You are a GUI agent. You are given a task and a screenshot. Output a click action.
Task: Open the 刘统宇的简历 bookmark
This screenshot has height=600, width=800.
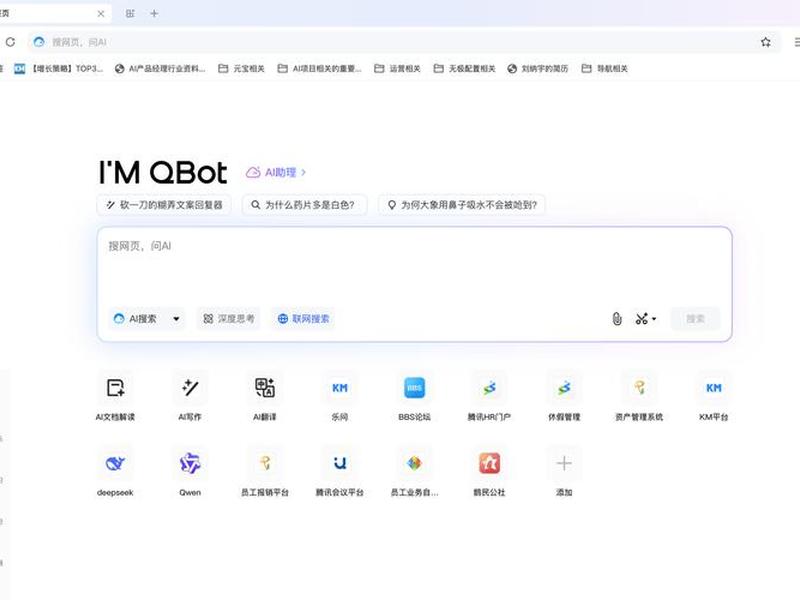538,68
